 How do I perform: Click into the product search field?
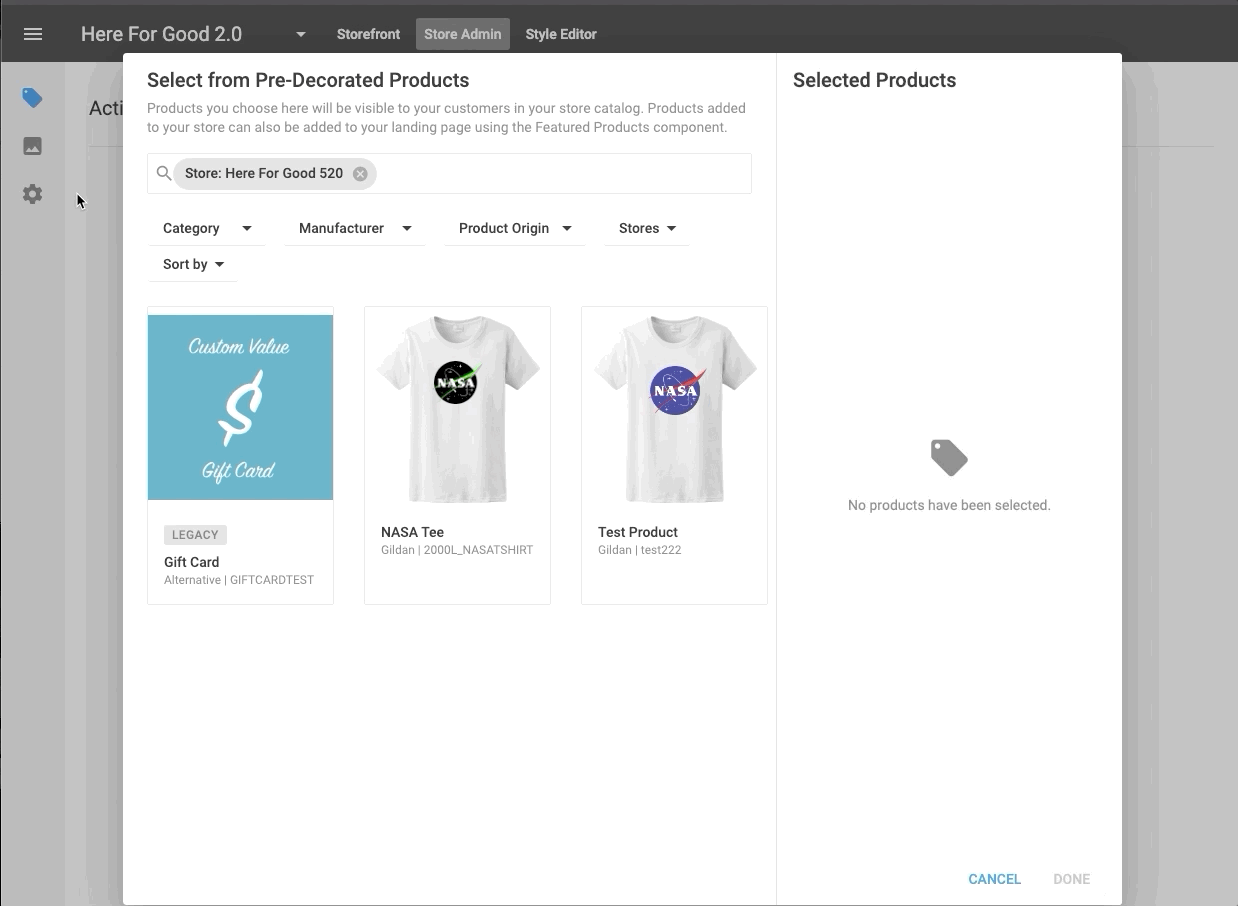point(560,174)
